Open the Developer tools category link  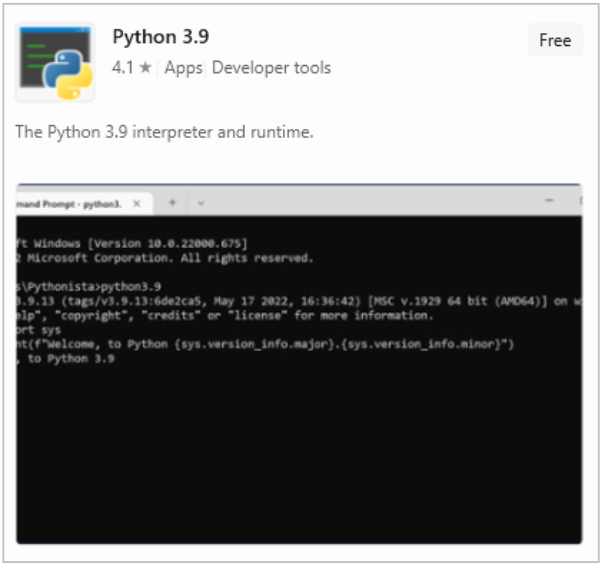(x=271, y=68)
